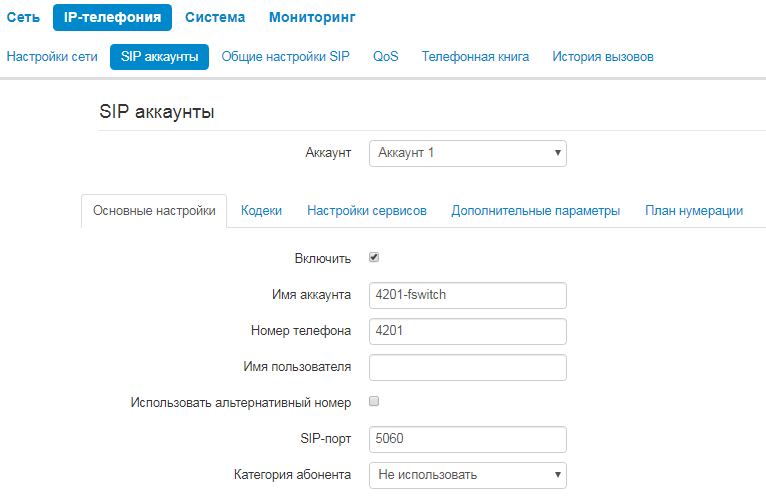Open the Телефонная книга tab
766x502 pixels.
[x=475, y=57]
